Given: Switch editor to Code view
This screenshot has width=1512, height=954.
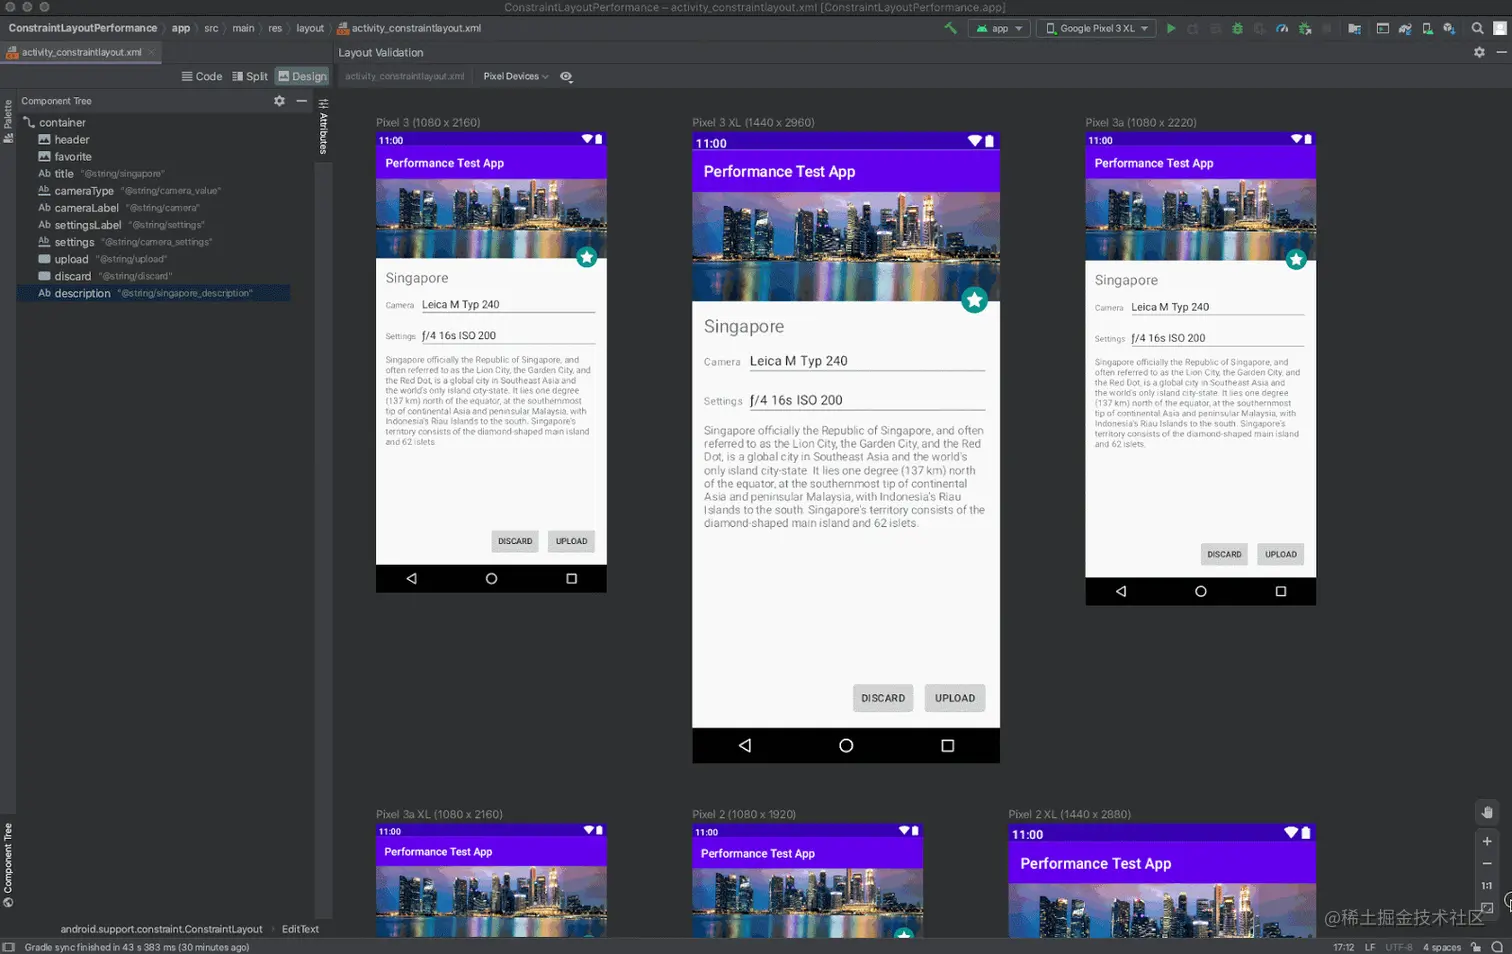Looking at the screenshot, I should [x=202, y=76].
